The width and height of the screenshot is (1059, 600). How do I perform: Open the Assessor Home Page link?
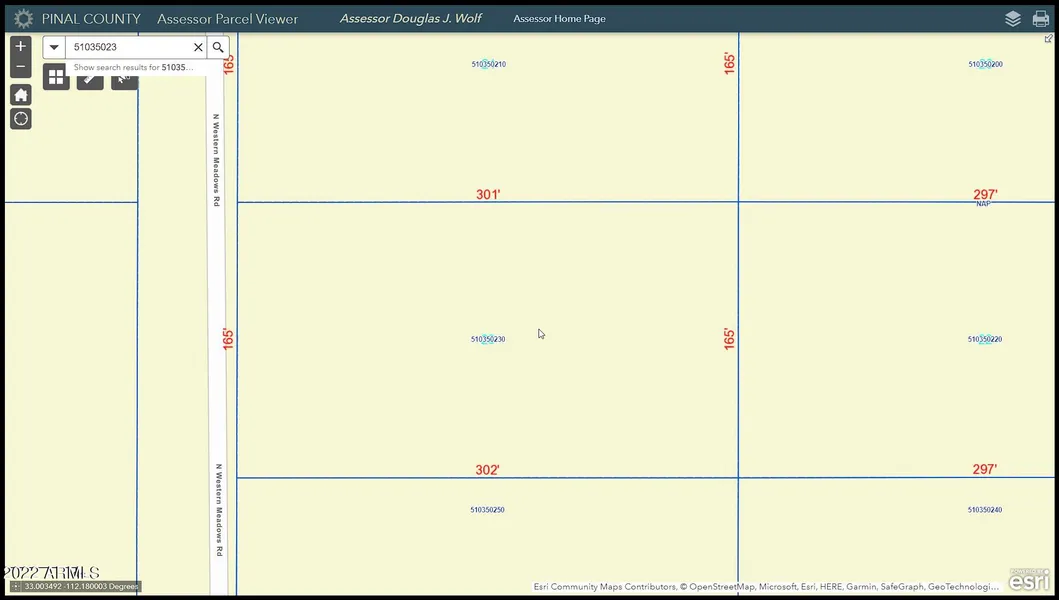(559, 19)
